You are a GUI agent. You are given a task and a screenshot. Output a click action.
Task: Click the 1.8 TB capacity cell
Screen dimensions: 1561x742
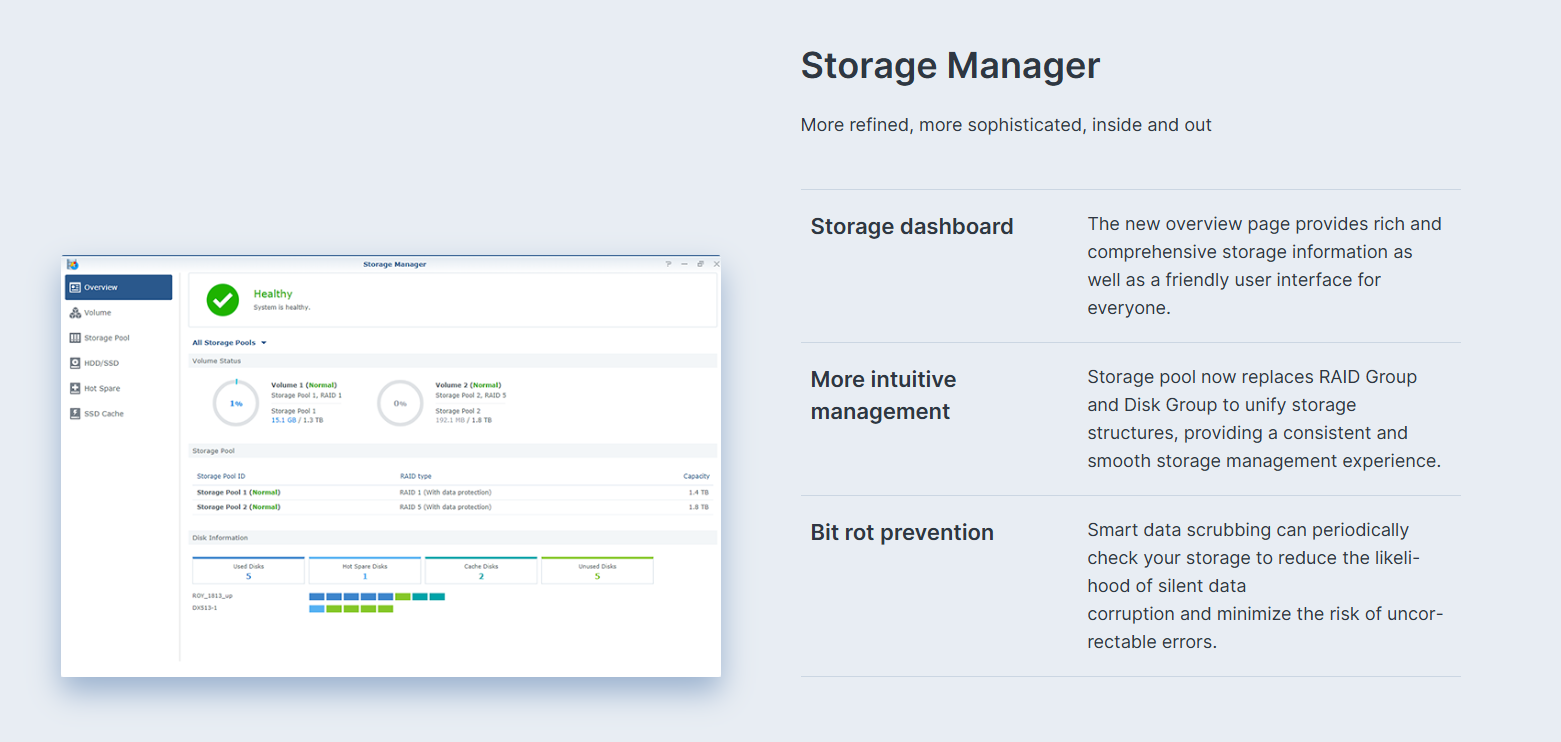click(x=699, y=507)
